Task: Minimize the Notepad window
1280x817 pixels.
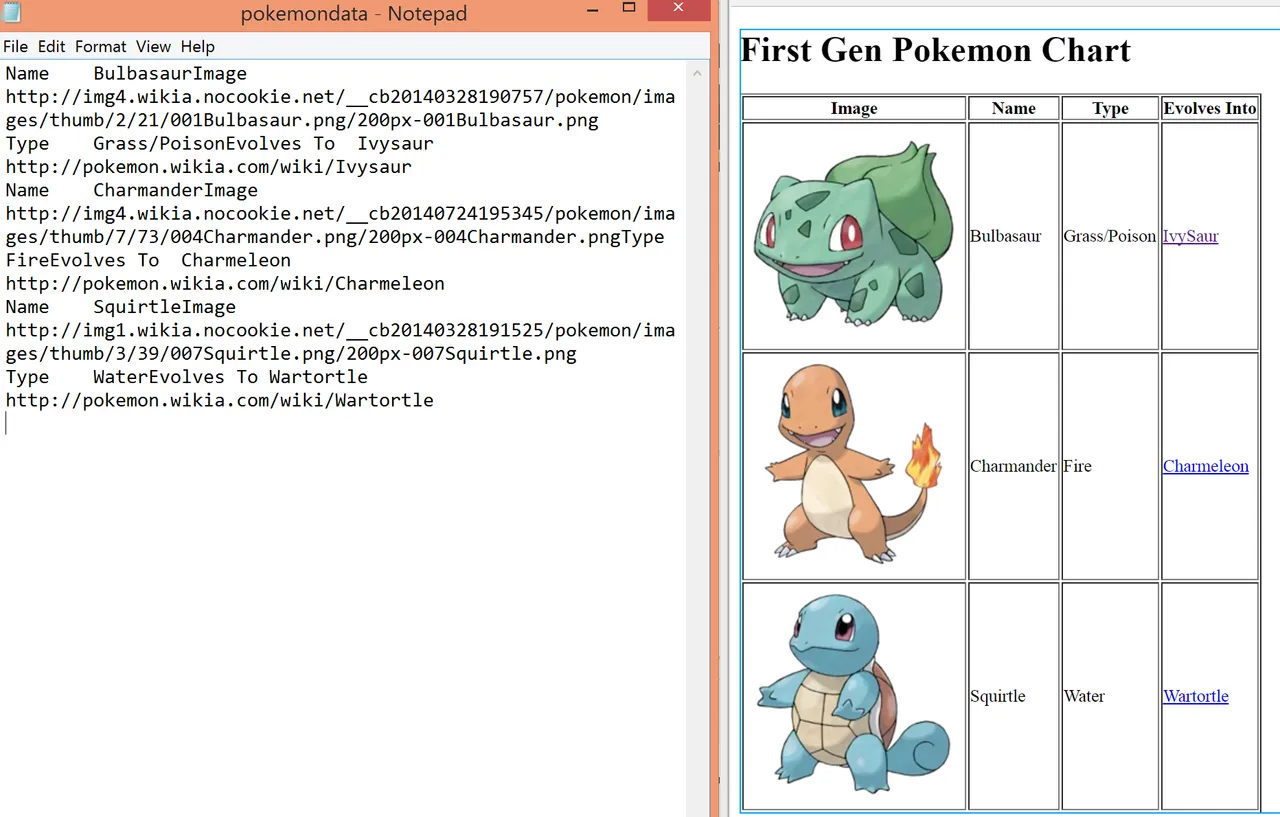Action: tap(593, 10)
